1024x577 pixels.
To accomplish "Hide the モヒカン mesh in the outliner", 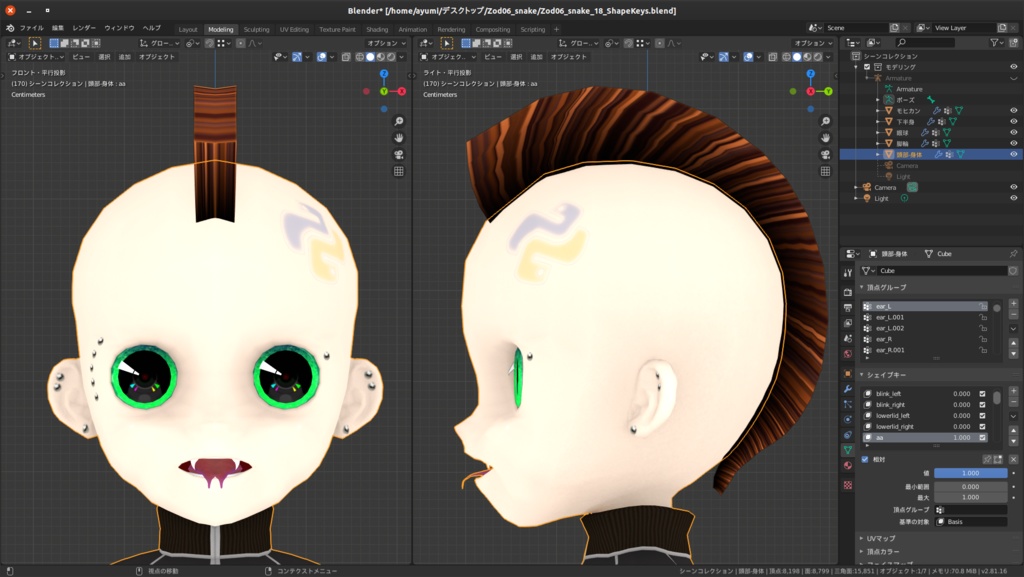I will [x=1014, y=109].
